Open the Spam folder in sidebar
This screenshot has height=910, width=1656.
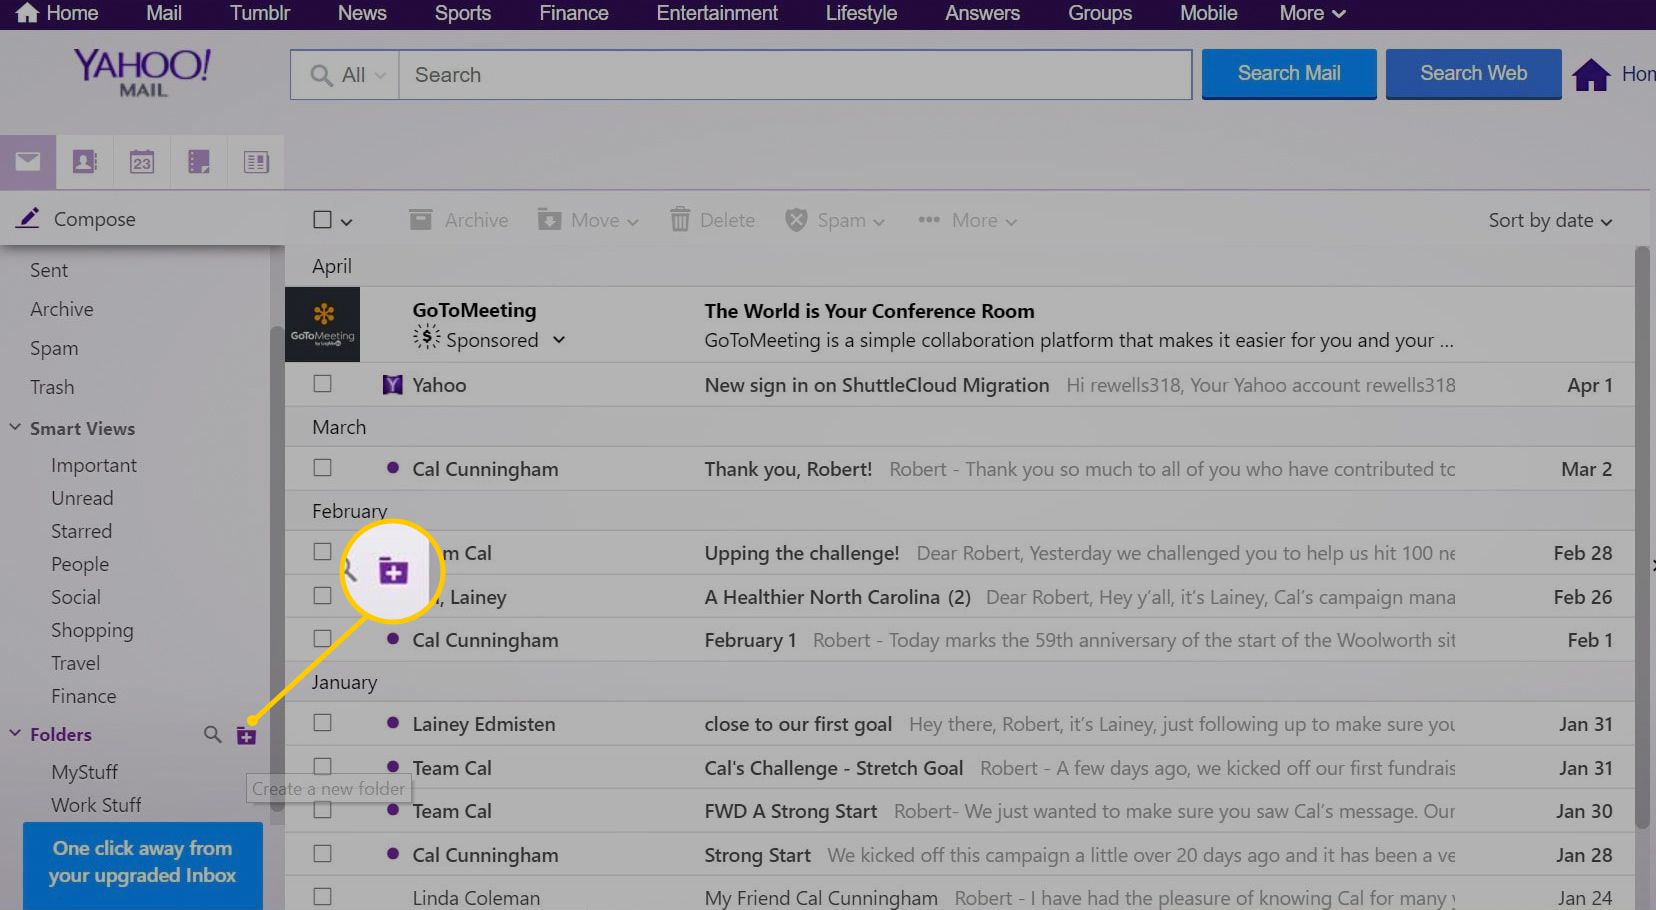(x=54, y=348)
